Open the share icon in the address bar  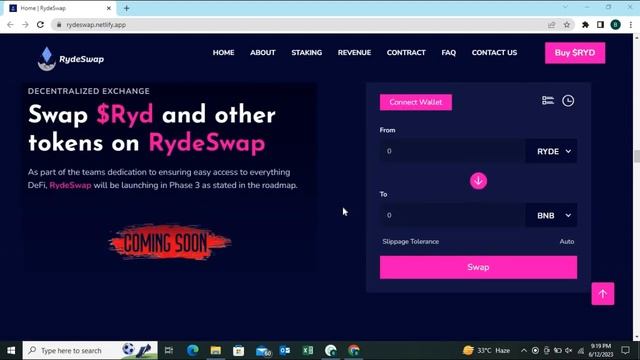[x=551, y=24]
